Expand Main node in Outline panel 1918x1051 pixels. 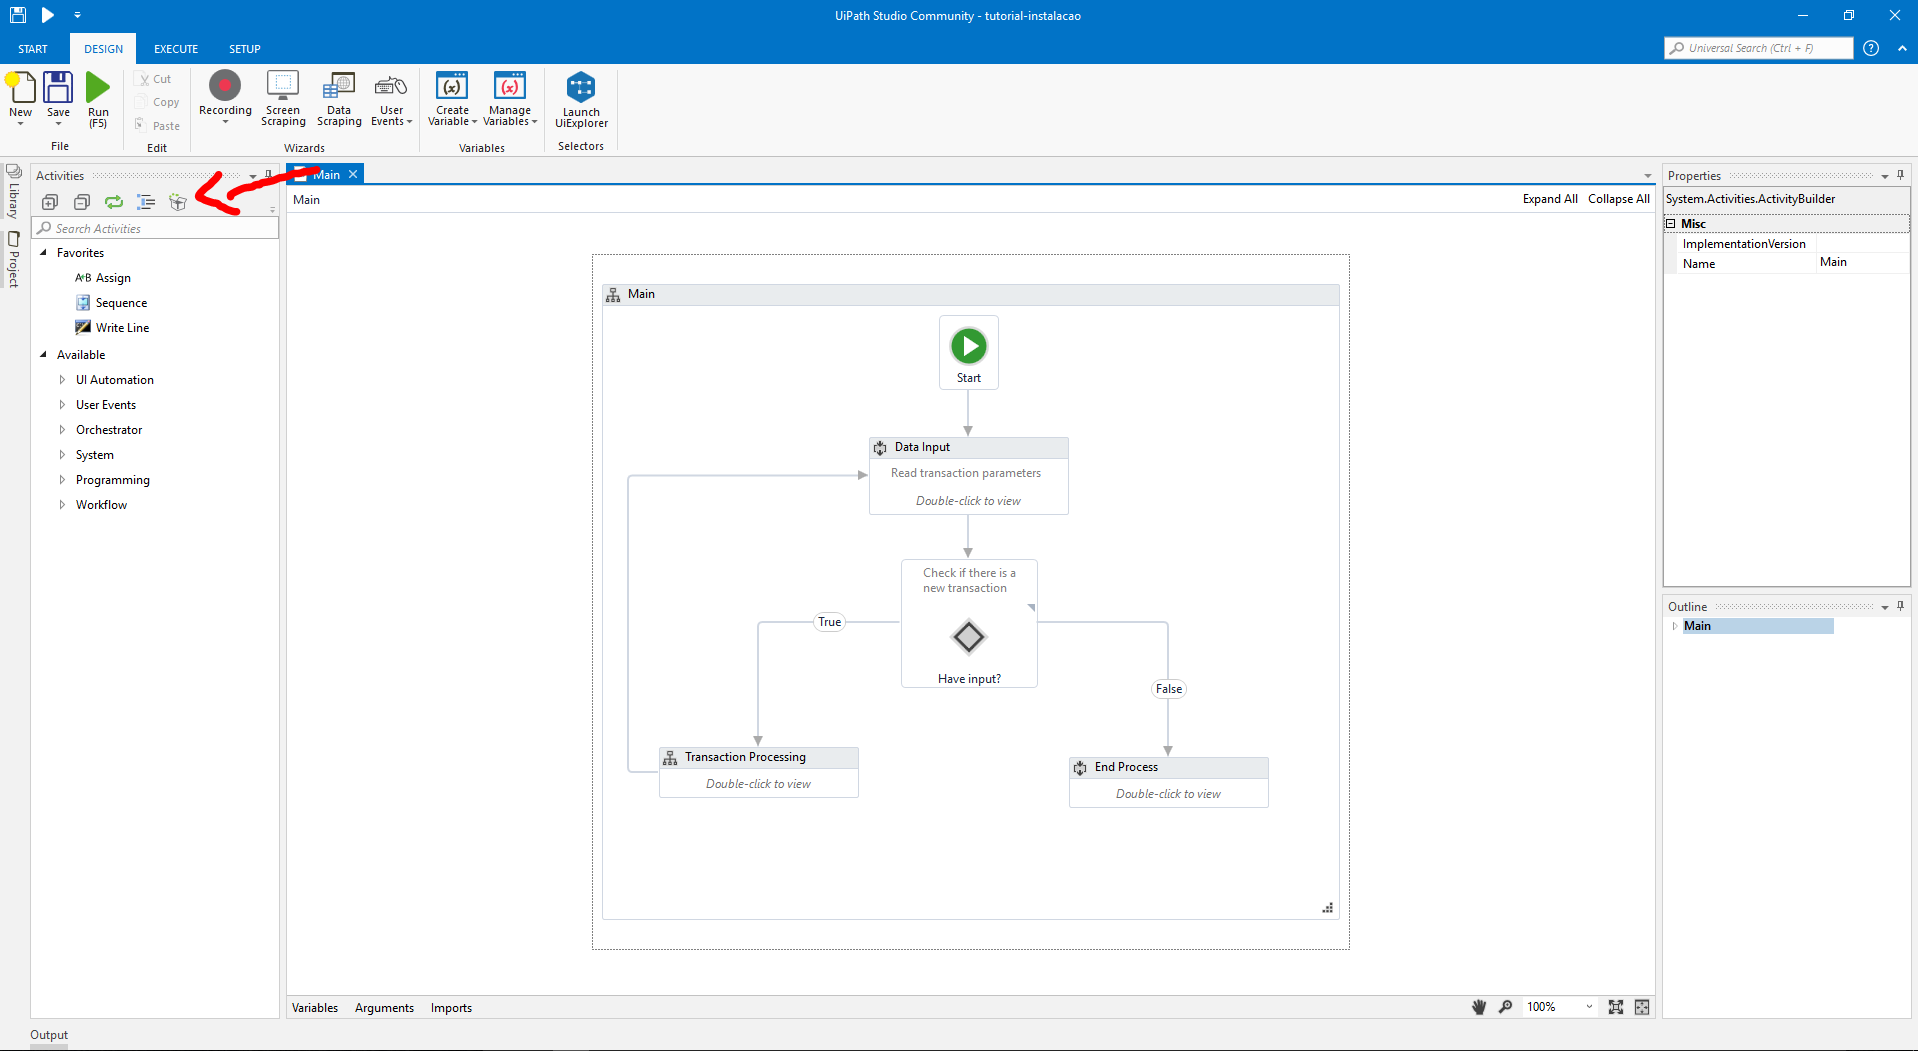pos(1675,626)
